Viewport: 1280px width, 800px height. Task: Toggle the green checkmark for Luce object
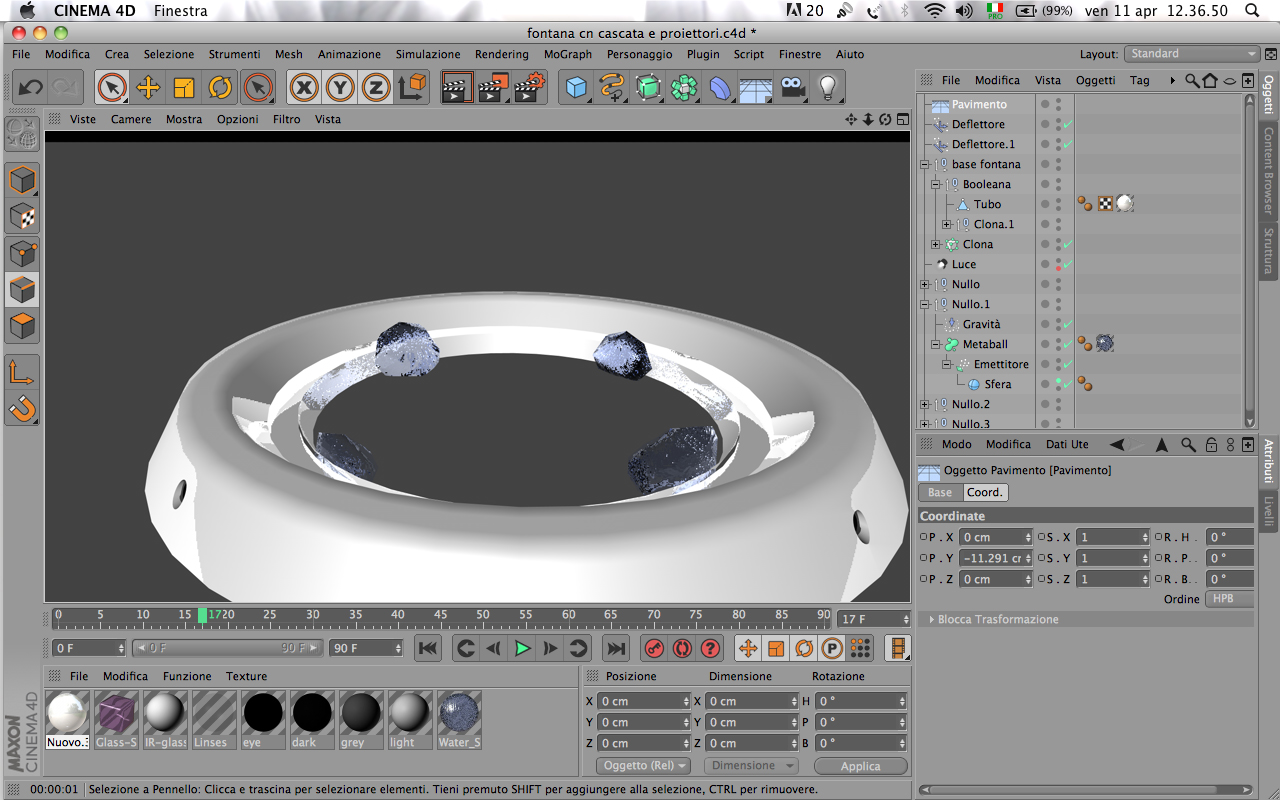(1067, 264)
